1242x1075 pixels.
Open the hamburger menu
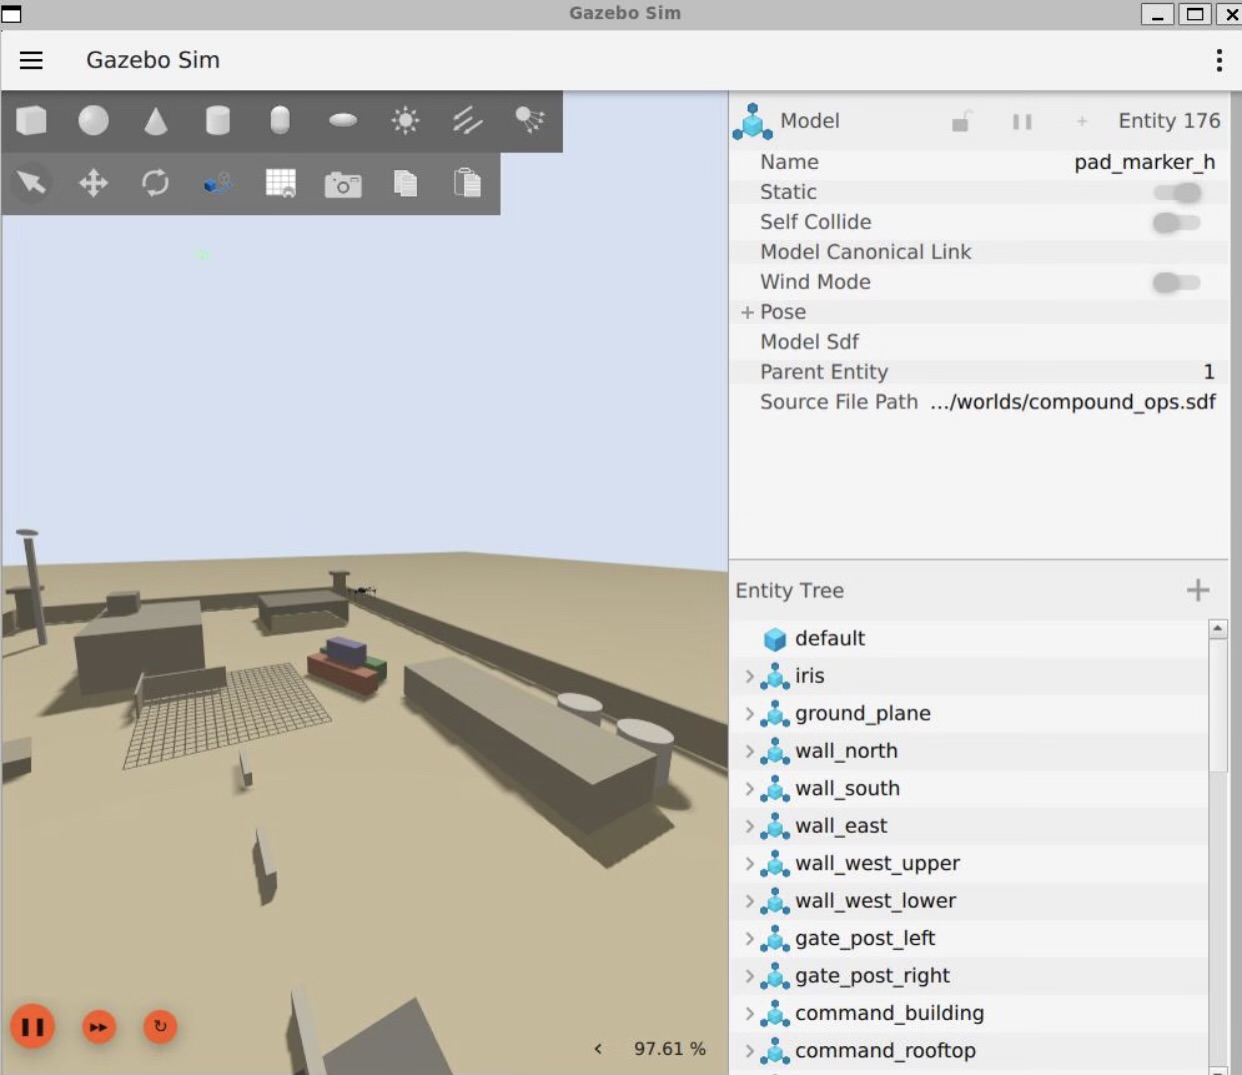pos(31,60)
